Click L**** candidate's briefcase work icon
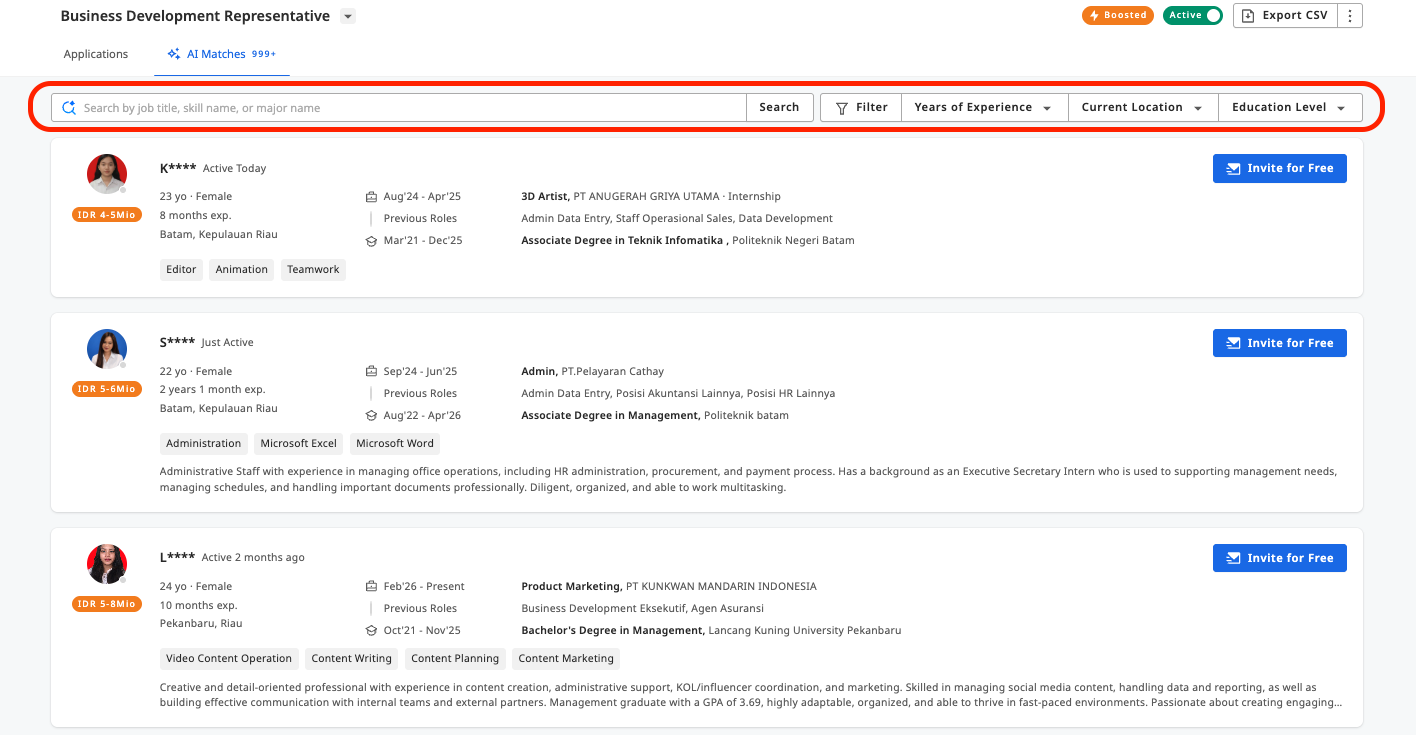 pyautogui.click(x=371, y=587)
